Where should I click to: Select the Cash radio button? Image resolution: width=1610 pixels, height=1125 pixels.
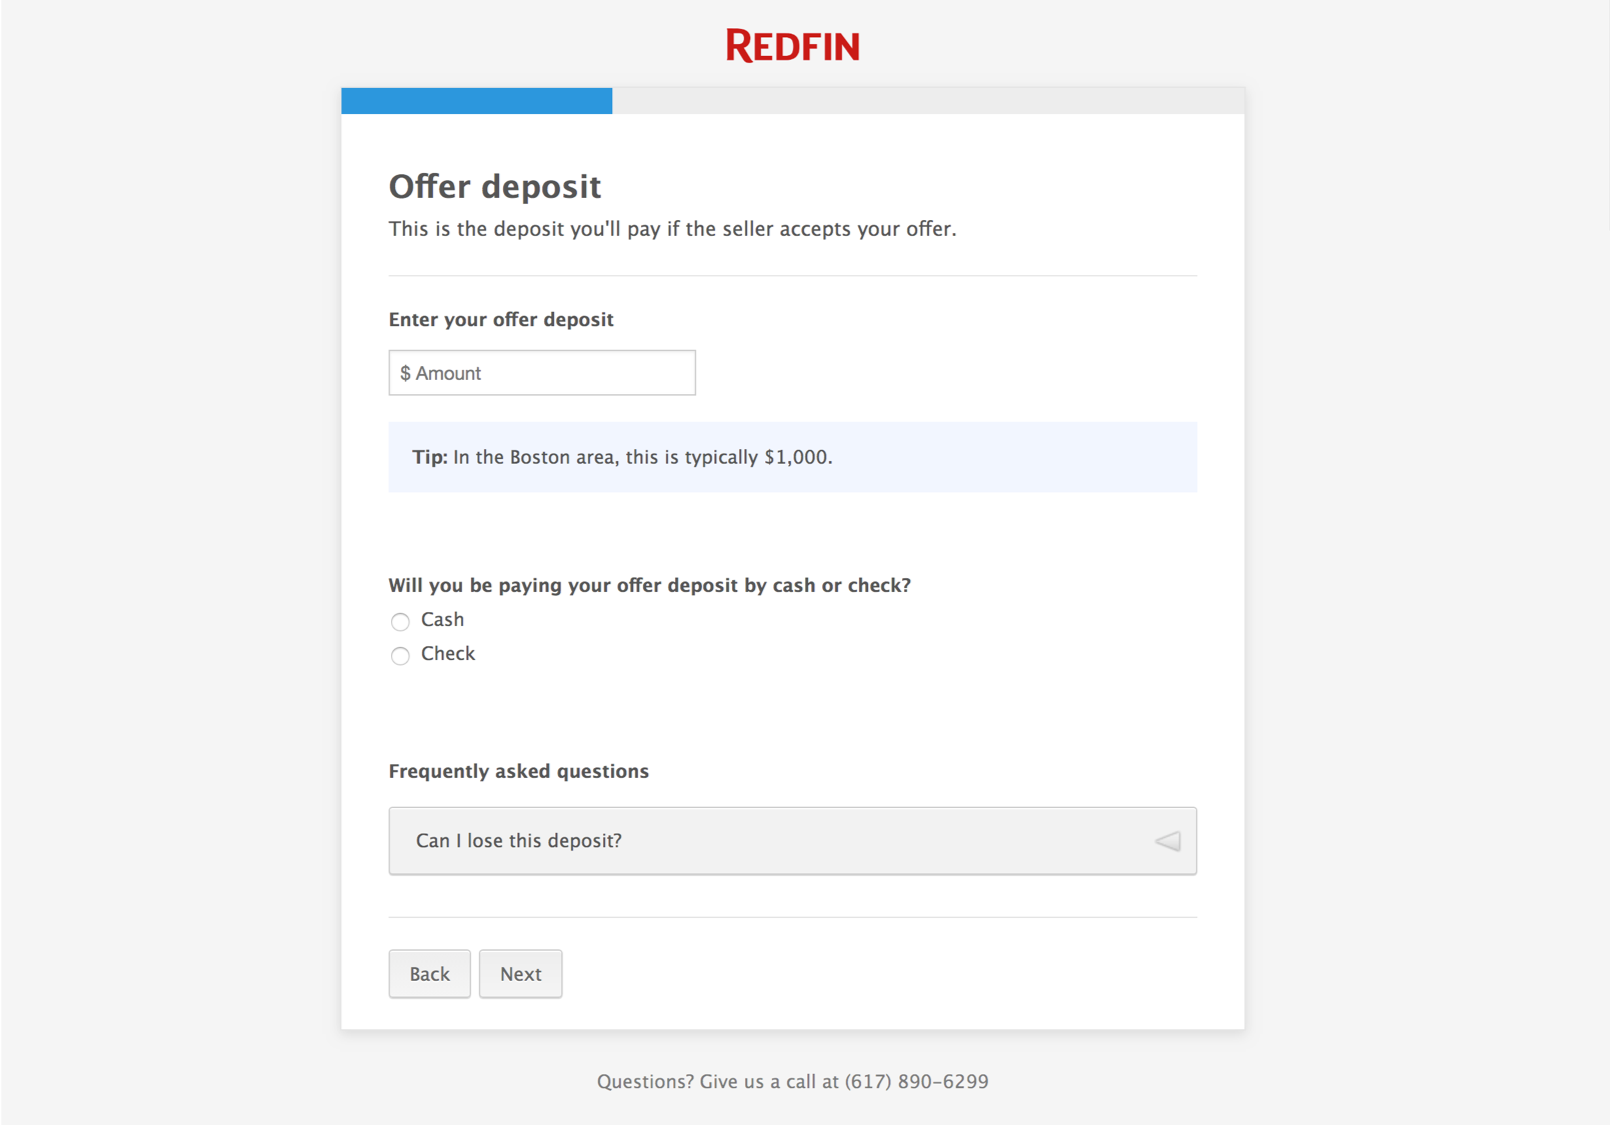pyautogui.click(x=400, y=622)
